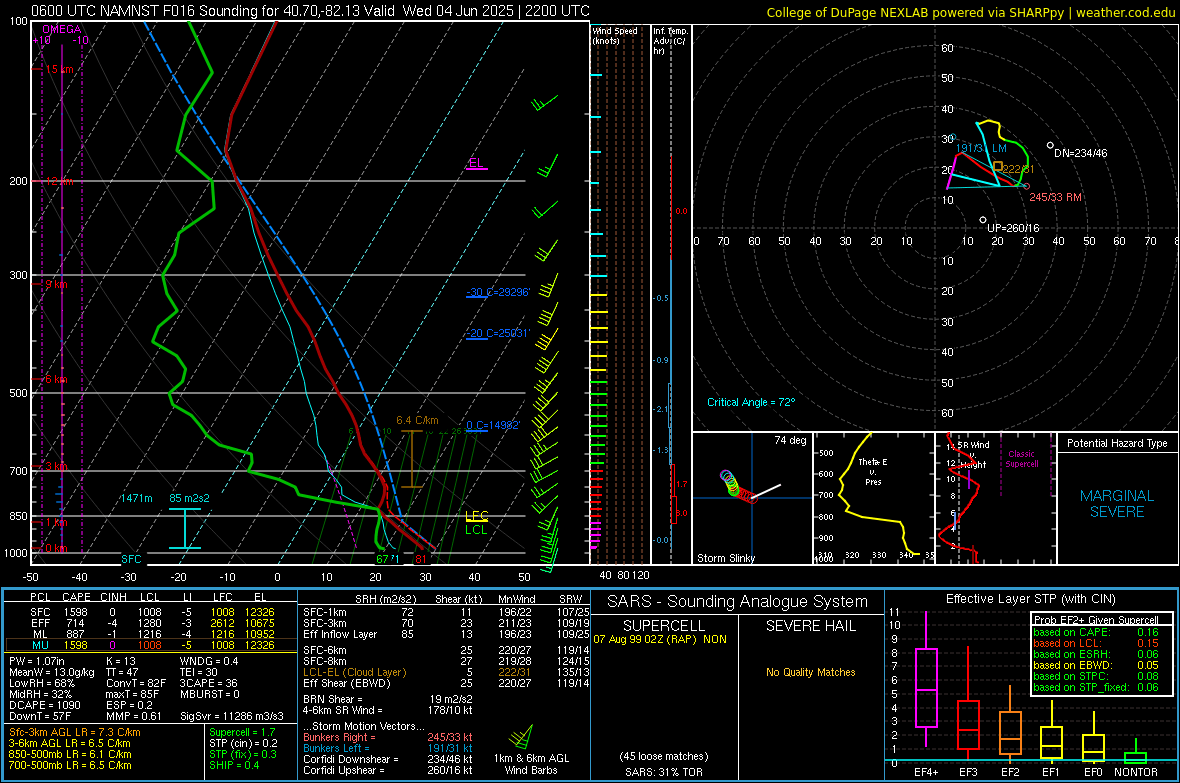Image resolution: width=1180 pixels, height=783 pixels.
Task: Click the "6.4 C/km" lapse rate label
Action: tap(417, 421)
